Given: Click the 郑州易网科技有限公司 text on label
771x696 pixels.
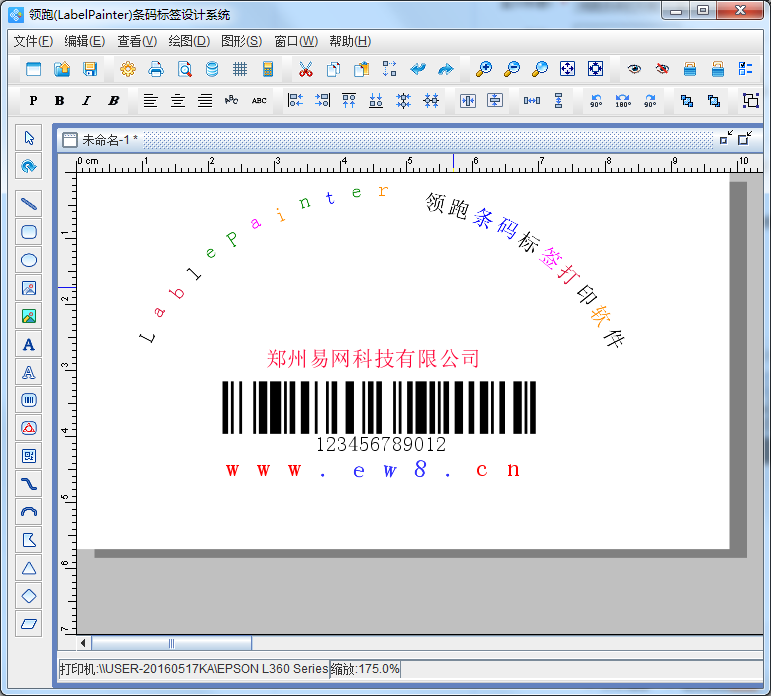Looking at the screenshot, I should coord(373,358).
